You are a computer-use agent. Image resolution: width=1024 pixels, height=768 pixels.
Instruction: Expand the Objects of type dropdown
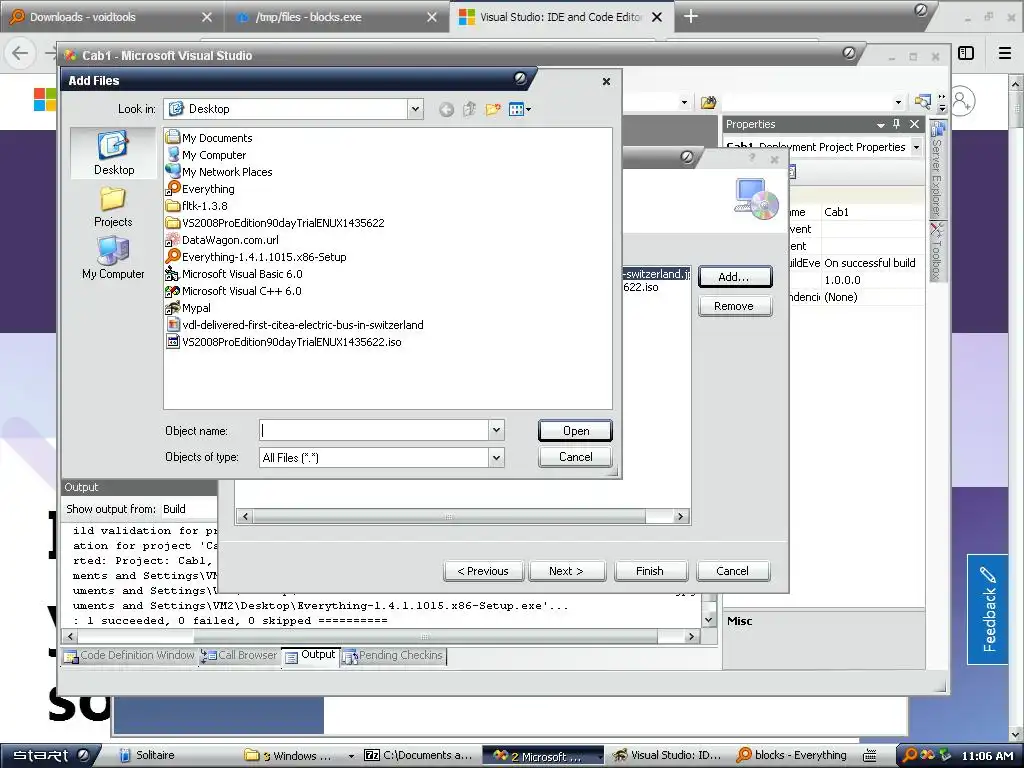tap(496, 457)
